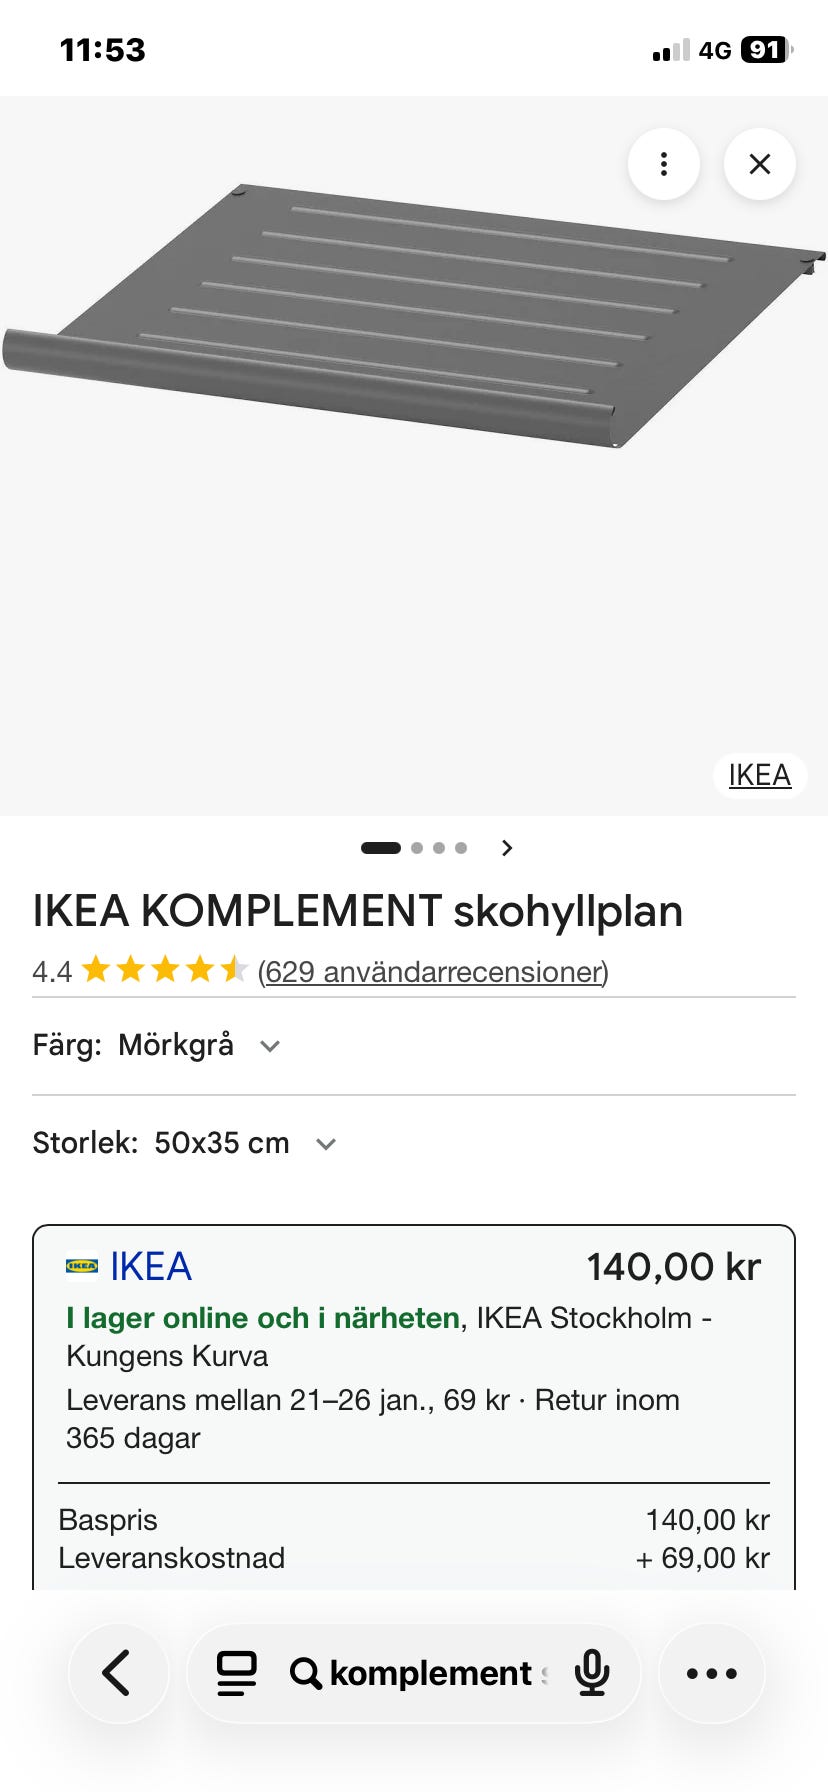Go to next product image arrow
Image resolution: width=828 pixels, height=1792 pixels.
coord(507,848)
